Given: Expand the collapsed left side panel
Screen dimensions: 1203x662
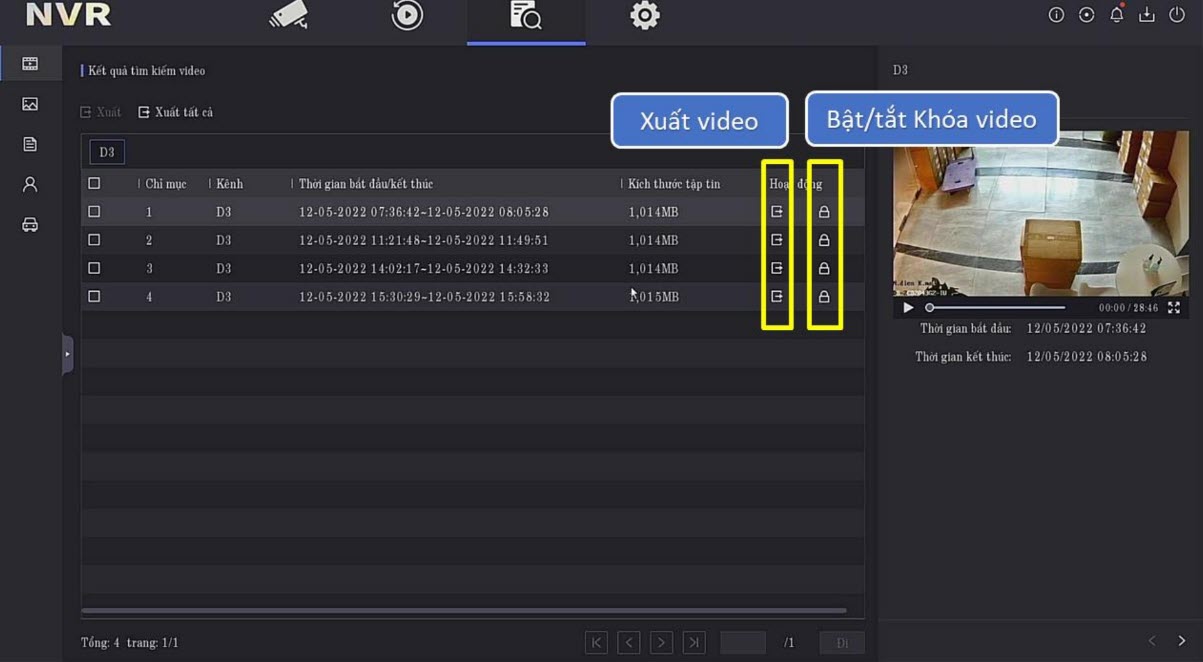Looking at the screenshot, I should pos(67,354).
